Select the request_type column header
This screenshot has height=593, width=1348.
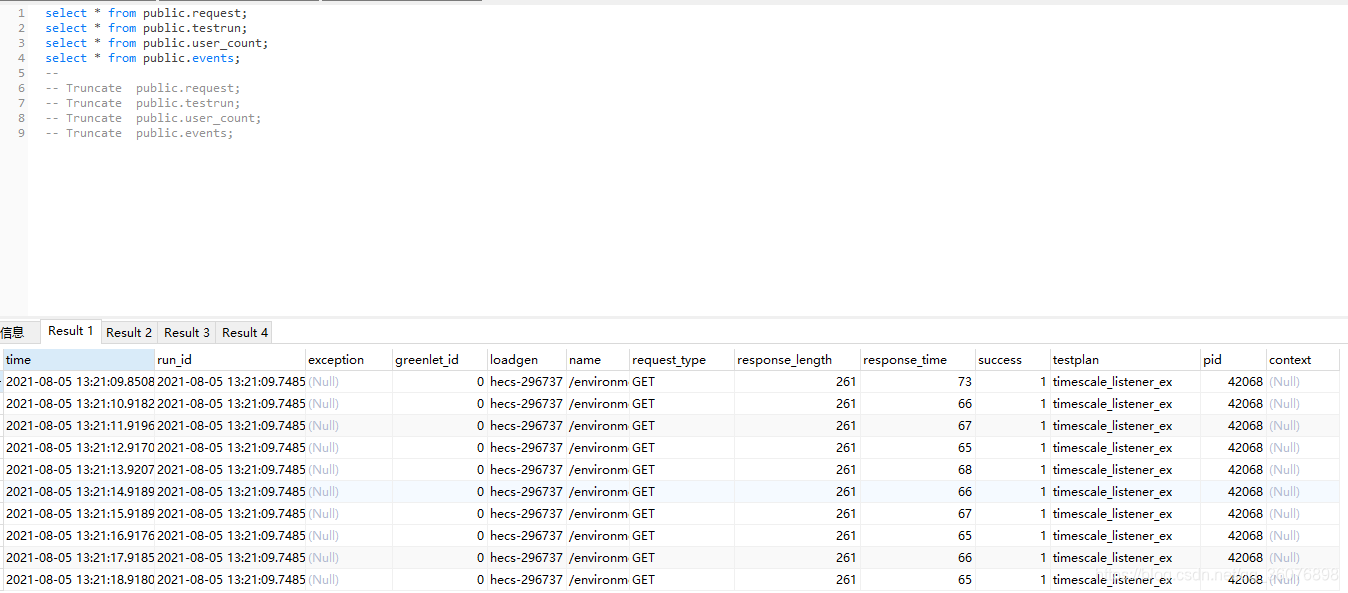point(682,360)
